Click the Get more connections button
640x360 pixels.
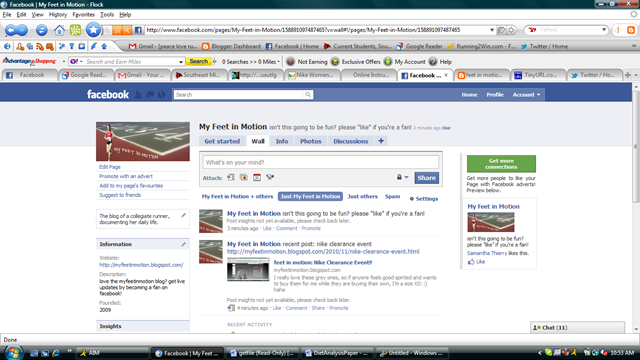pyautogui.click(x=501, y=164)
